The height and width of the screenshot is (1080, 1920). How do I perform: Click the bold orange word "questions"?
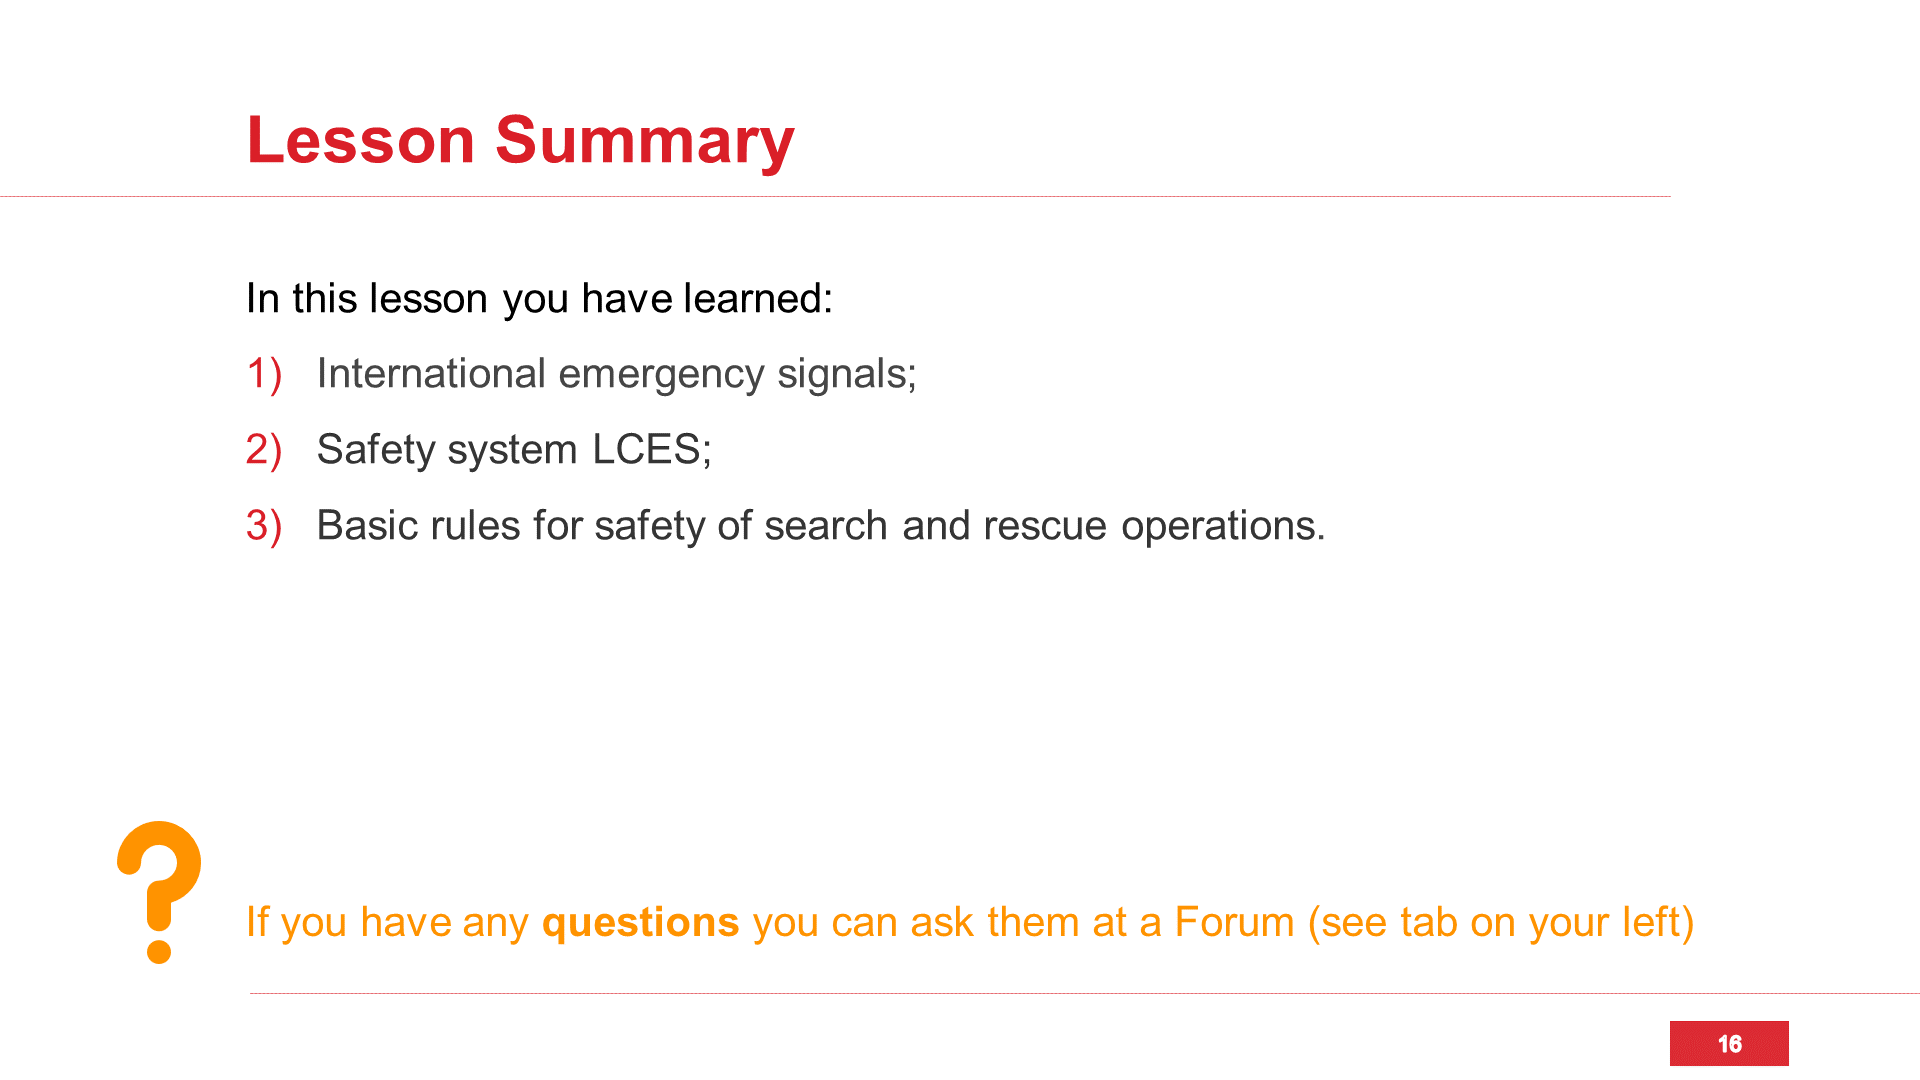tap(640, 922)
